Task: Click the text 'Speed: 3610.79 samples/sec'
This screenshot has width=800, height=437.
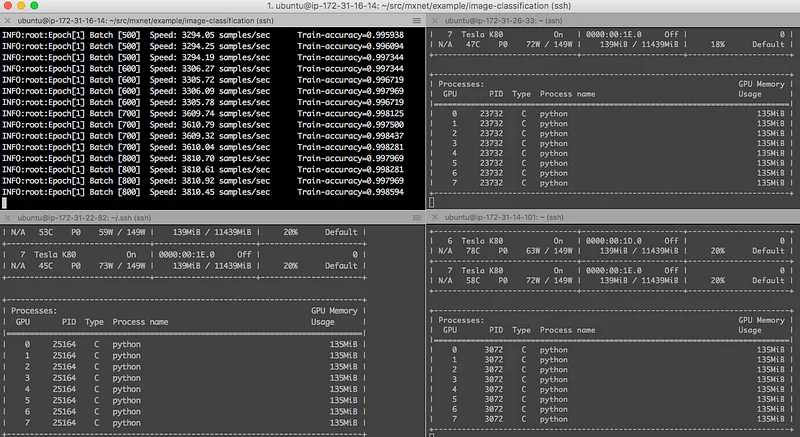Action: [x=210, y=124]
